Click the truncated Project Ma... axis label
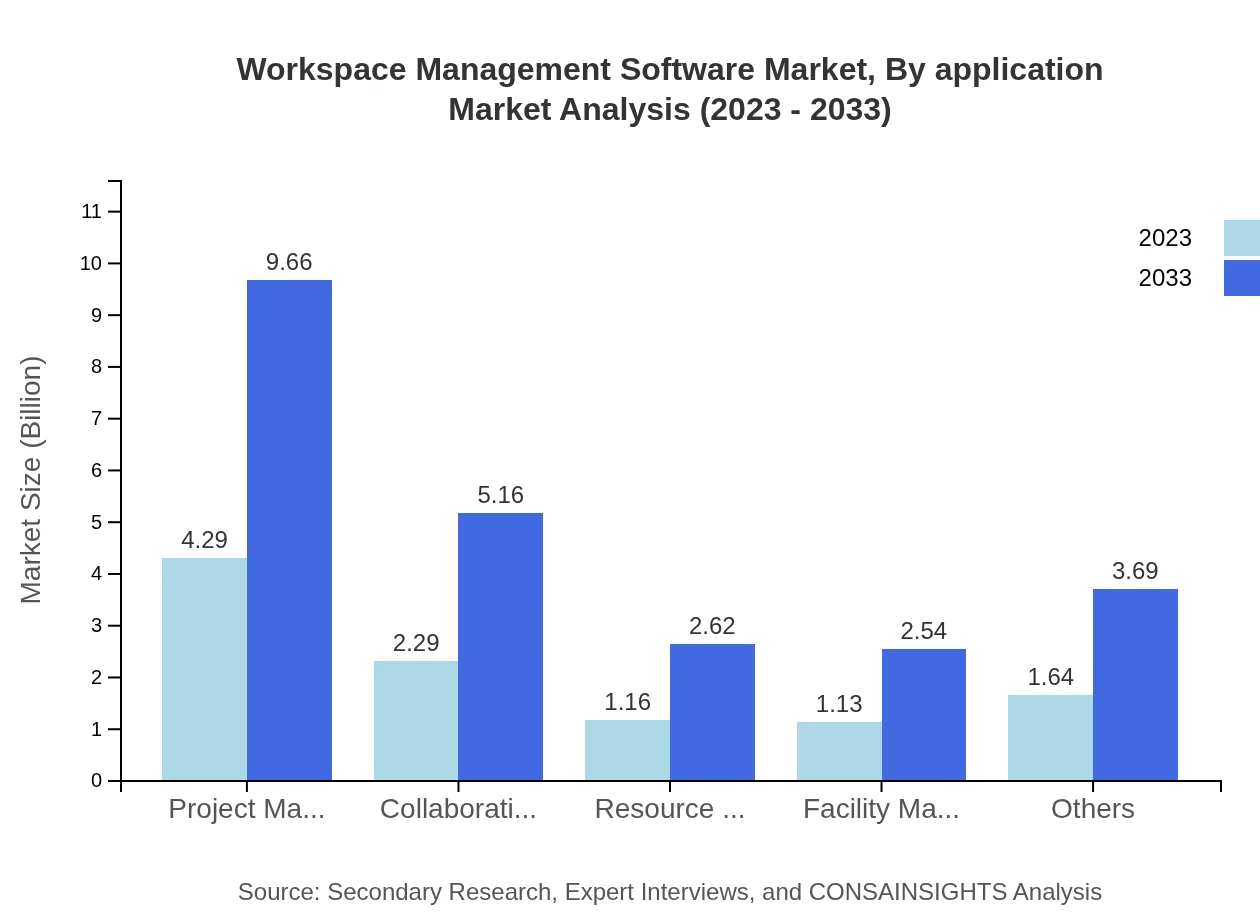1260x920 pixels. (x=246, y=808)
